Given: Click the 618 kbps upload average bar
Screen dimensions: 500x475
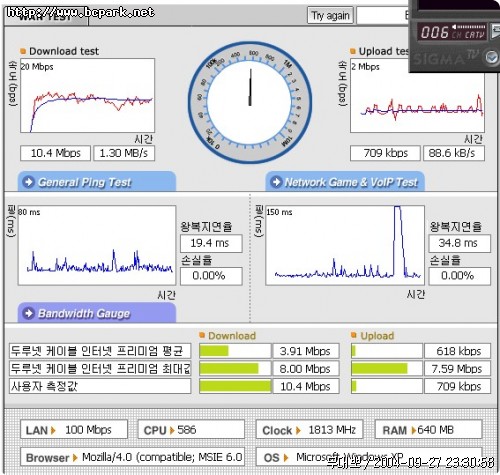Looking at the screenshot, I should [x=387, y=351].
